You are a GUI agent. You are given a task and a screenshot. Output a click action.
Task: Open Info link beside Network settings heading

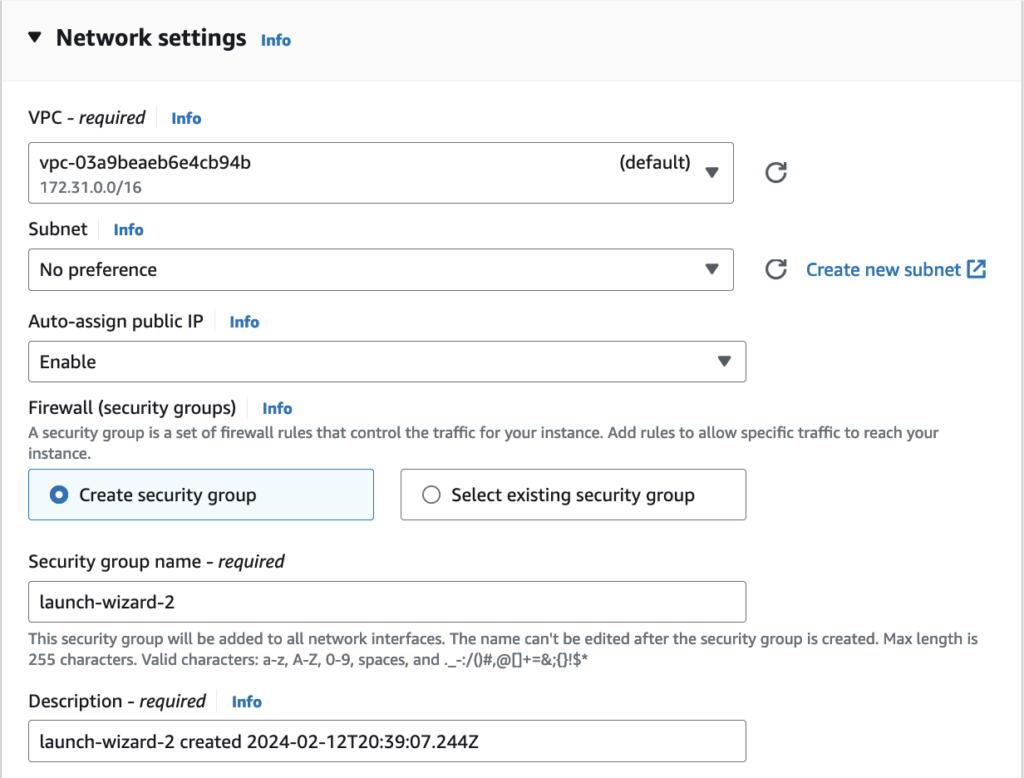click(275, 40)
